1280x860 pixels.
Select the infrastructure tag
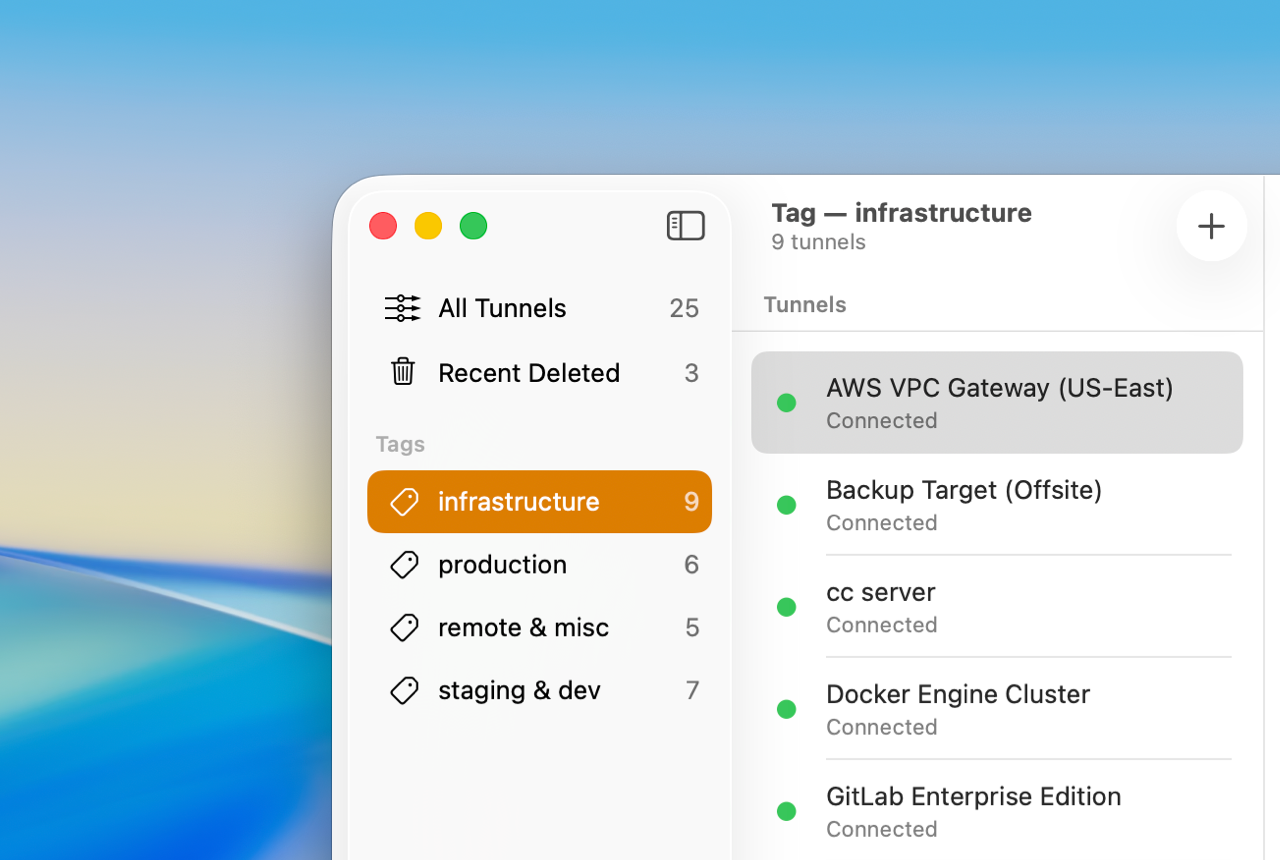coord(540,502)
